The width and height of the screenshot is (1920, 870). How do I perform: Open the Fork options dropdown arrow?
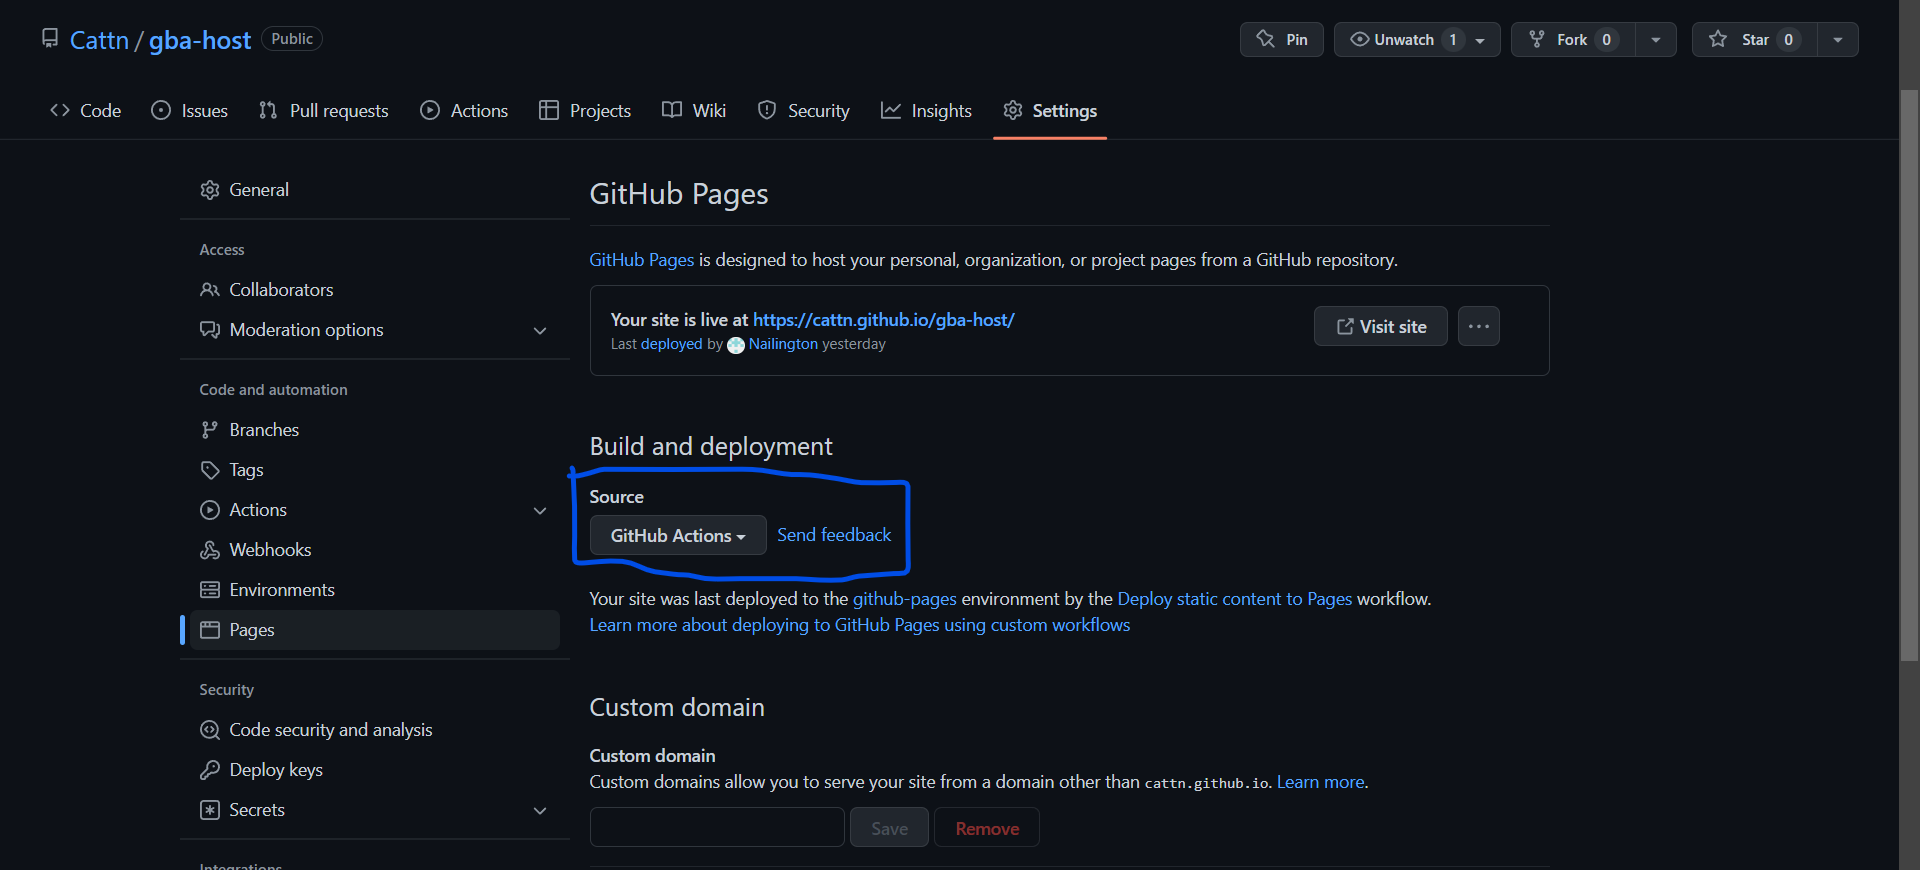click(x=1656, y=40)
